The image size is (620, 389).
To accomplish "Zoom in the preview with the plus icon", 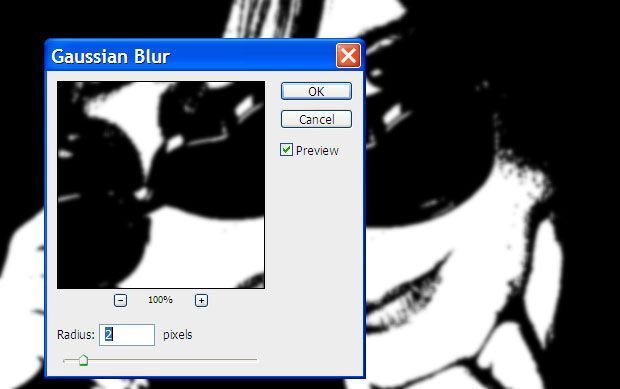I will coord(201,300).
